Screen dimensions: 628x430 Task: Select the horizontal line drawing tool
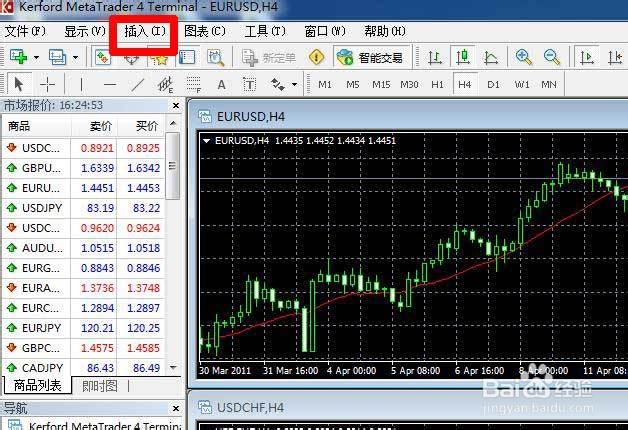[x=110, y=84]
